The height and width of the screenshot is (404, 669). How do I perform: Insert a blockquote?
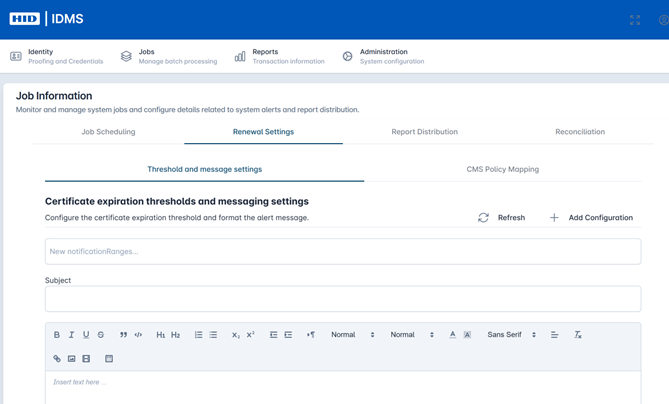[124, 335]
